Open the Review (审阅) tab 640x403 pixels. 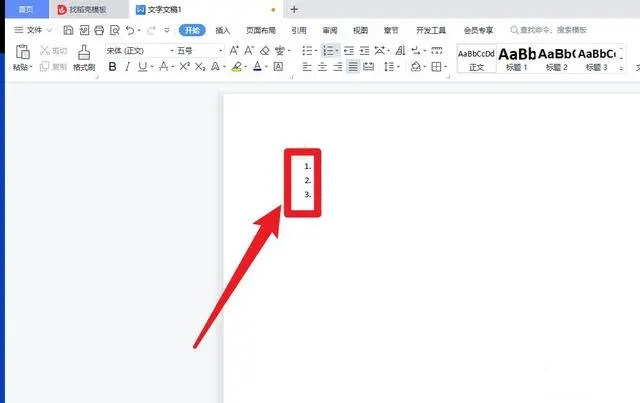(330, 30)
